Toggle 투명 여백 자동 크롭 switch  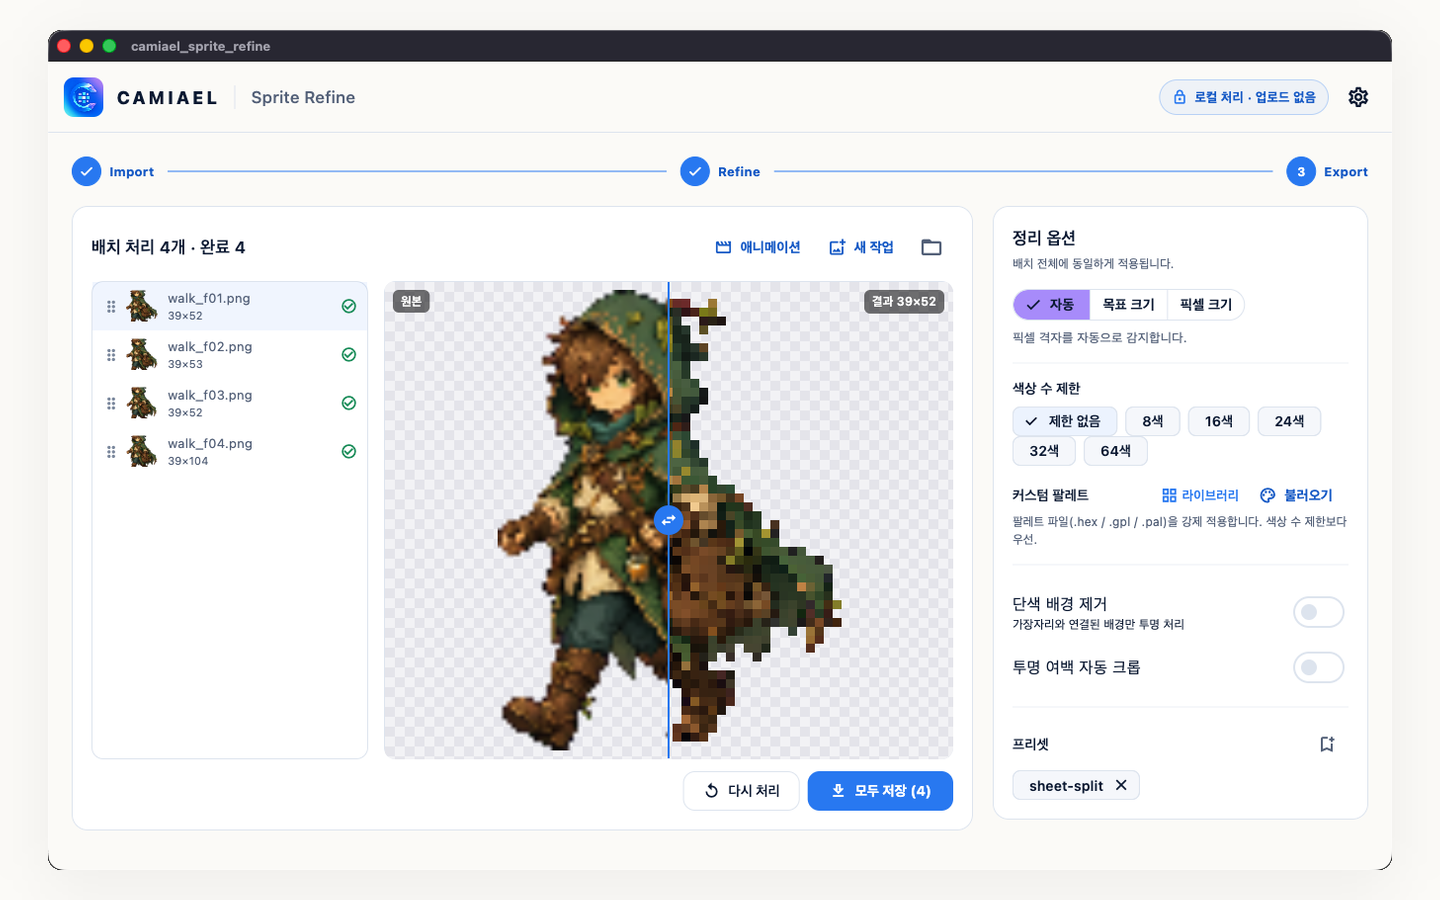[x=1318, y=667]
